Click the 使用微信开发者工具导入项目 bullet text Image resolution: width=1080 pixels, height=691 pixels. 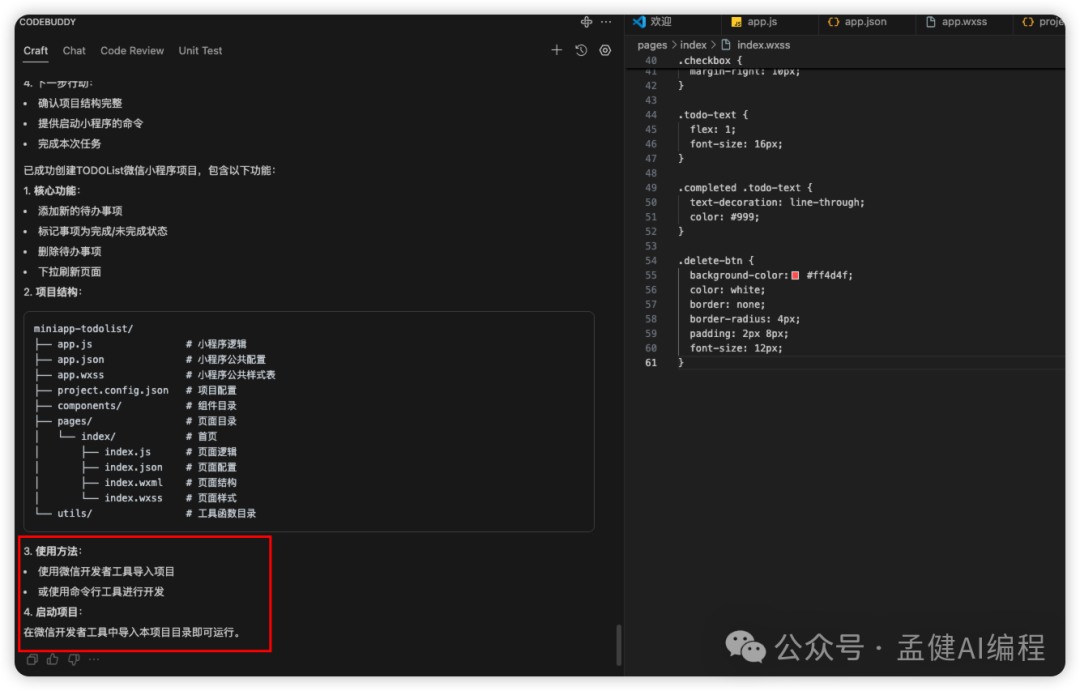(106, 572)
